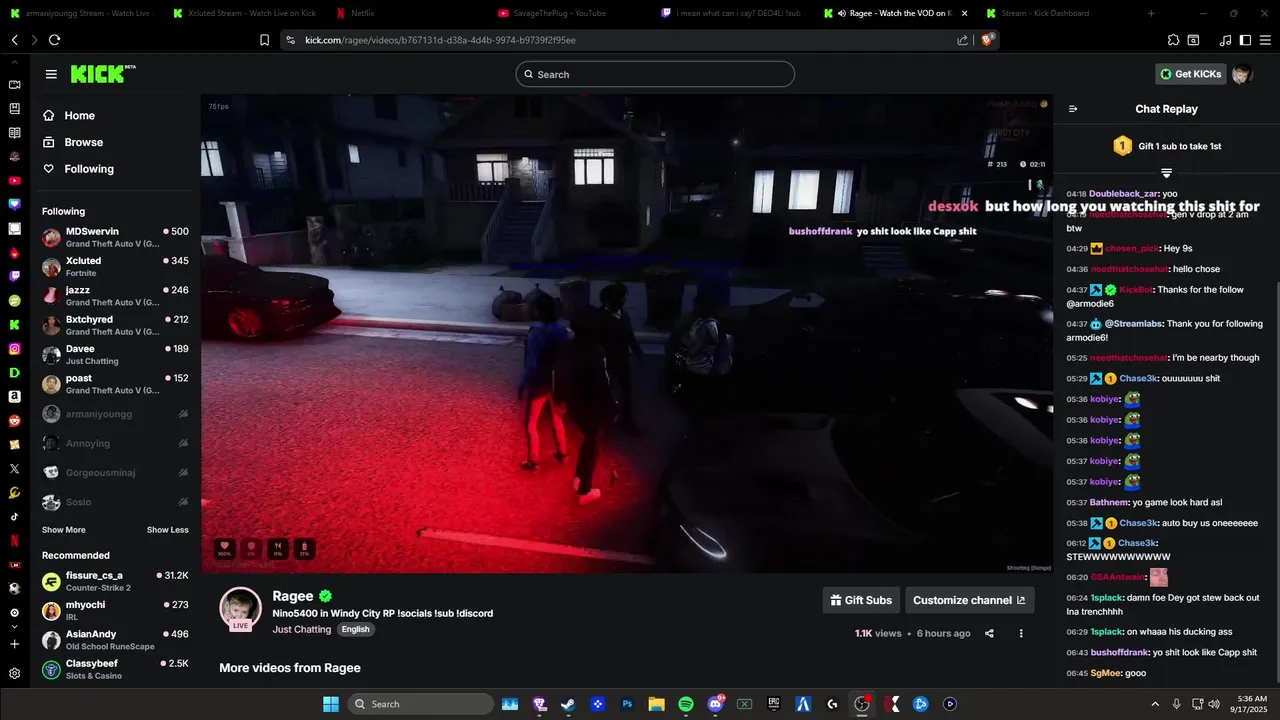Image resolution: width=1280 pixels, height=720 pixels.
Task: Open the browser extensions puzzle icon
Action: point(1173,40)
